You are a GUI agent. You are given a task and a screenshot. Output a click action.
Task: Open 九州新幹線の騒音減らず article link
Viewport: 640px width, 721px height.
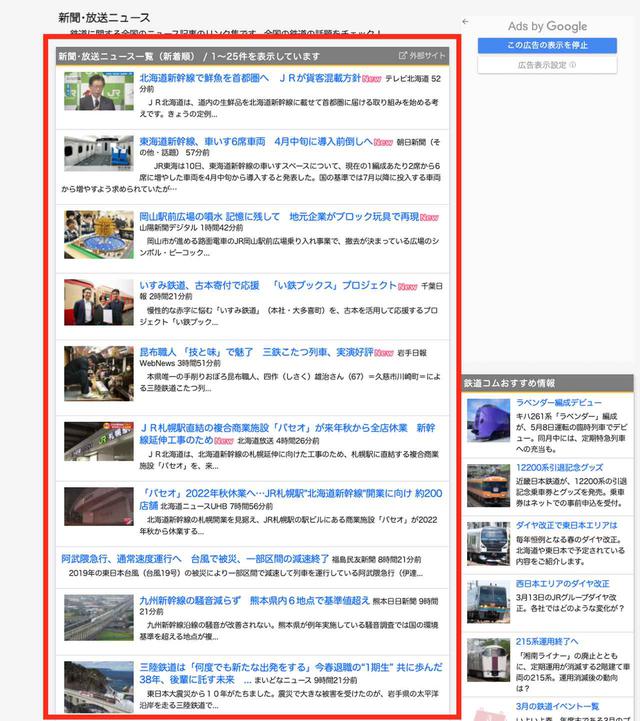pyautogui.click(x=254, y=601)
